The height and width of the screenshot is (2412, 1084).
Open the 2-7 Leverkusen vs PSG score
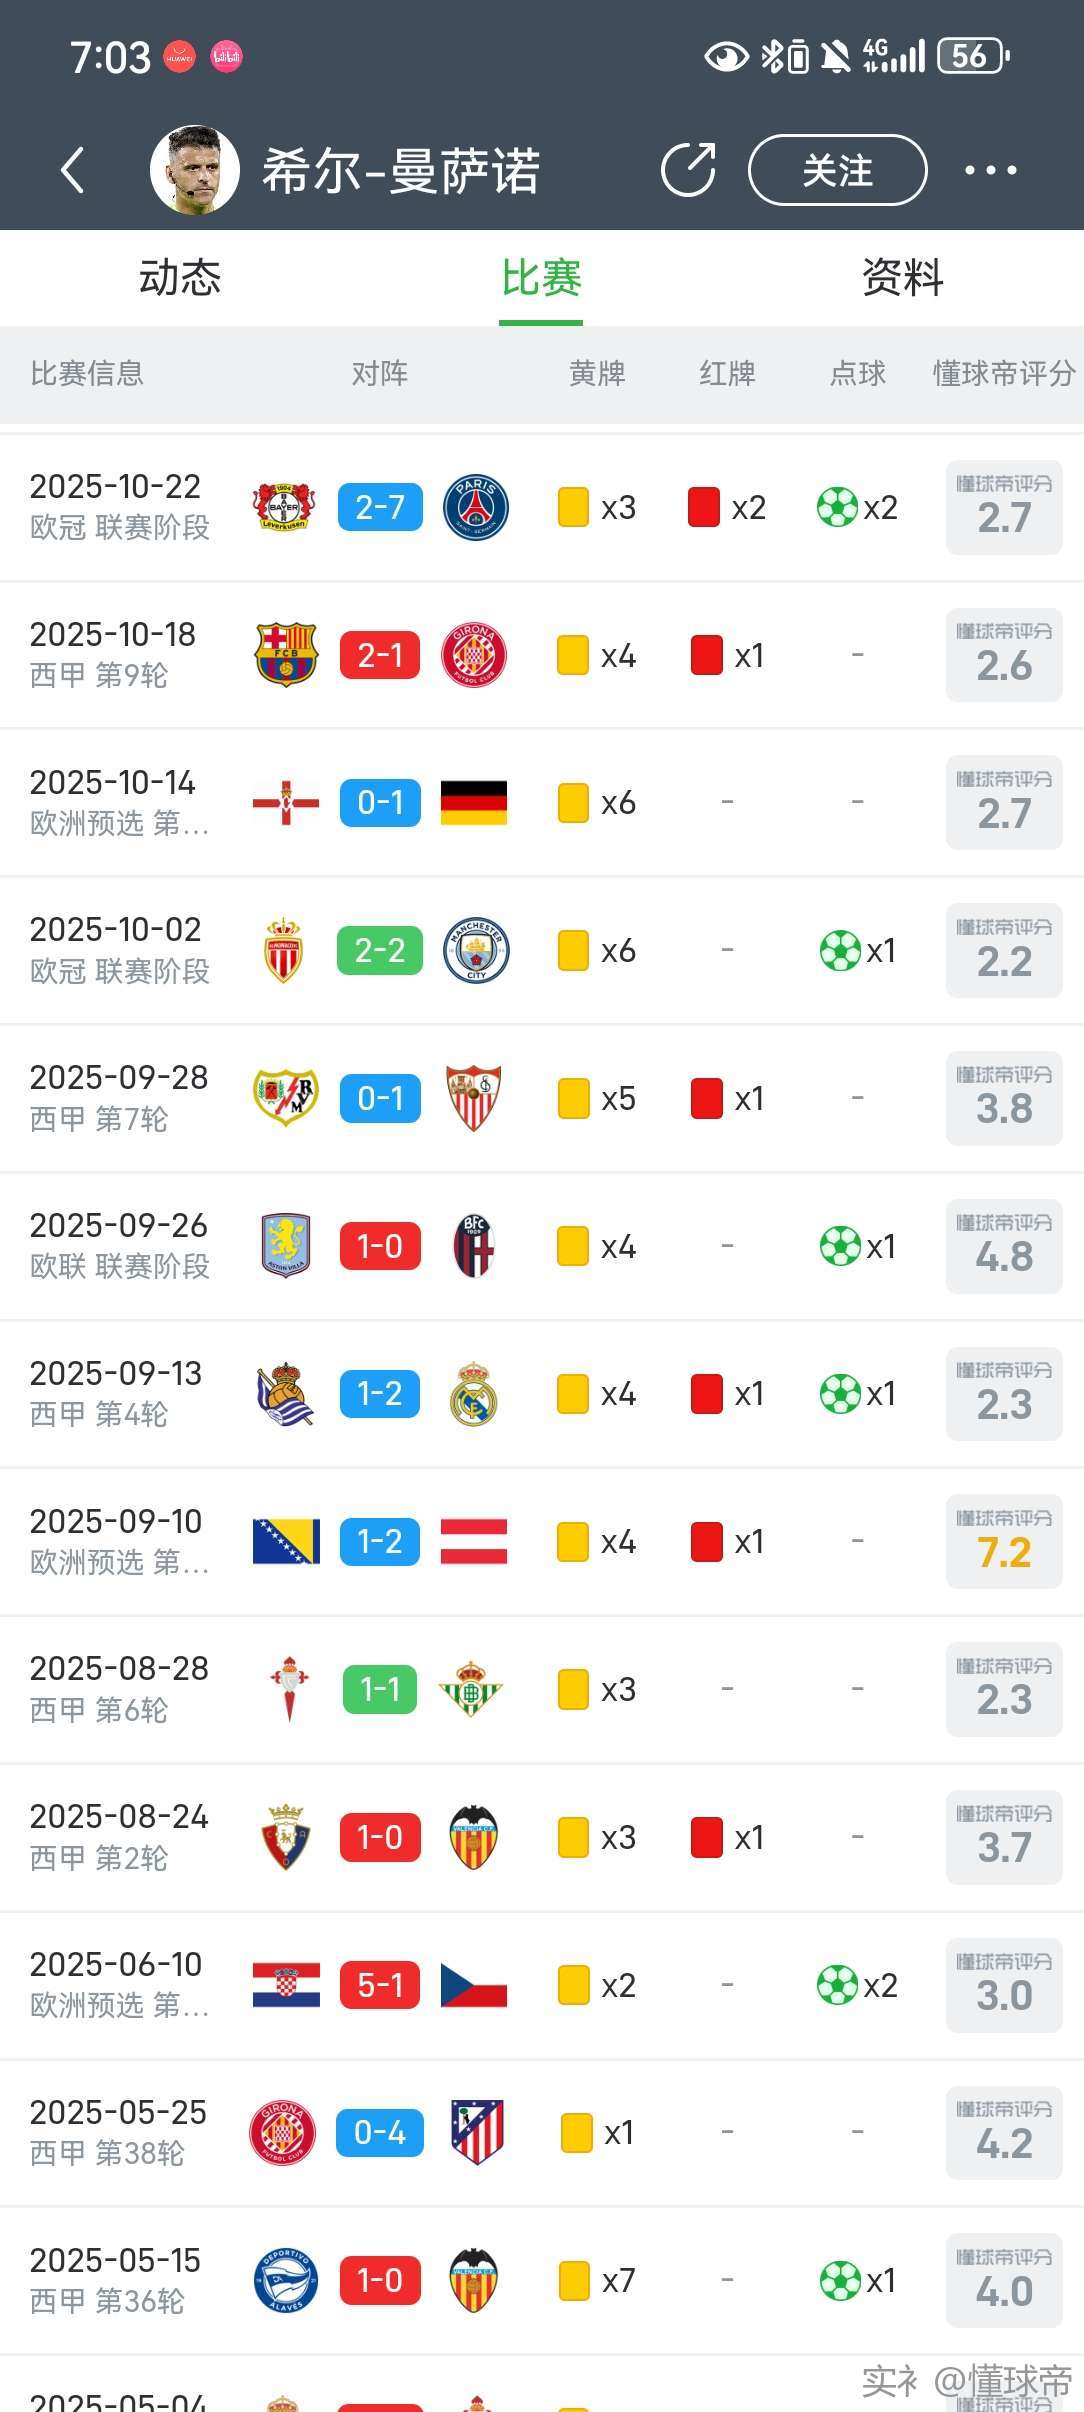click(x=380, y=507)
